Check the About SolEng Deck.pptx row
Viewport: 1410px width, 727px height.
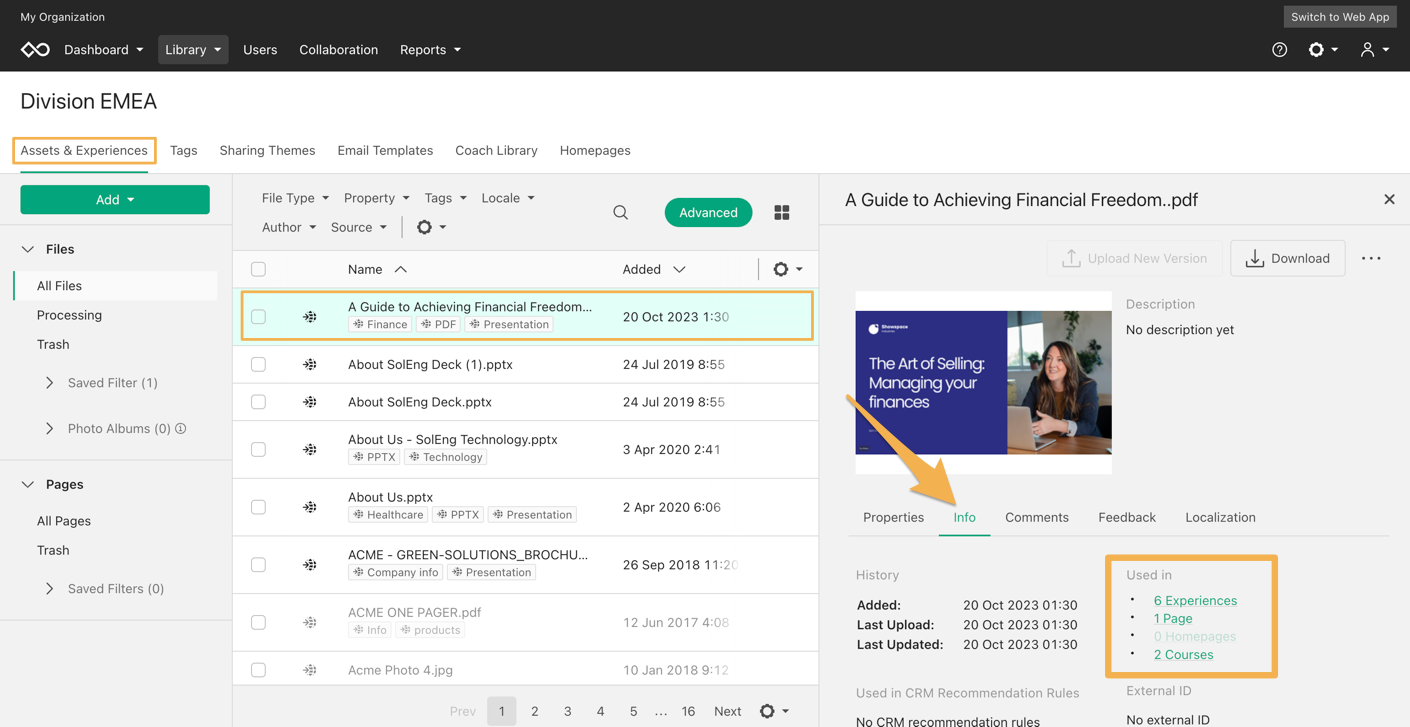258,402
